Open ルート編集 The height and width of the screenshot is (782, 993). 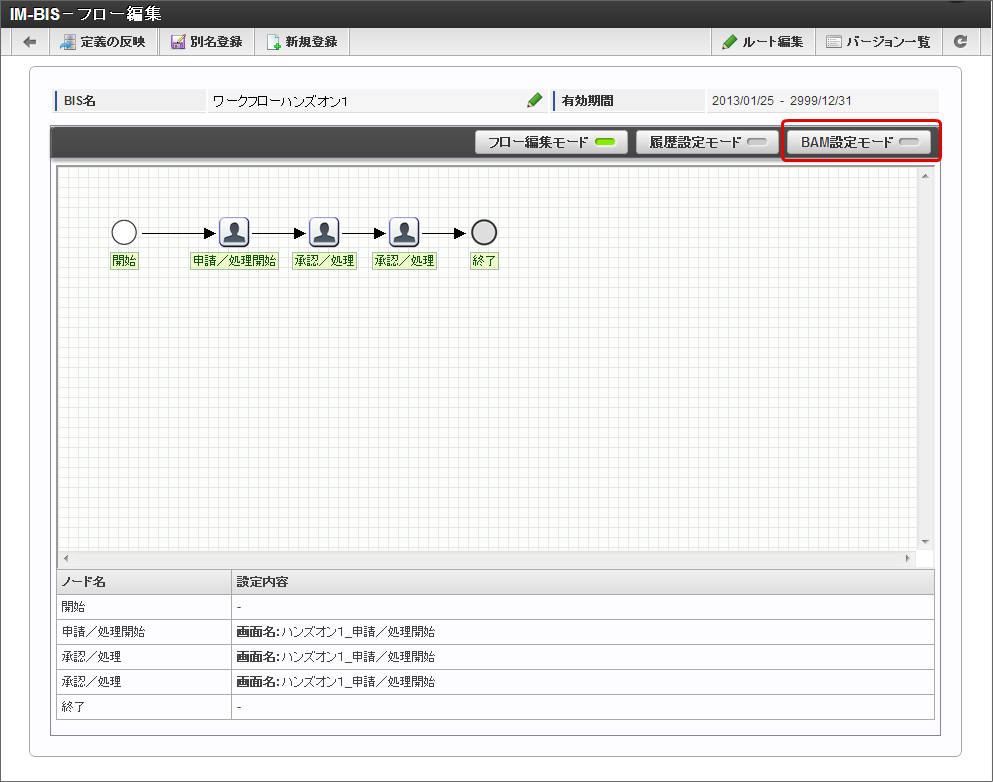point(763,42)
